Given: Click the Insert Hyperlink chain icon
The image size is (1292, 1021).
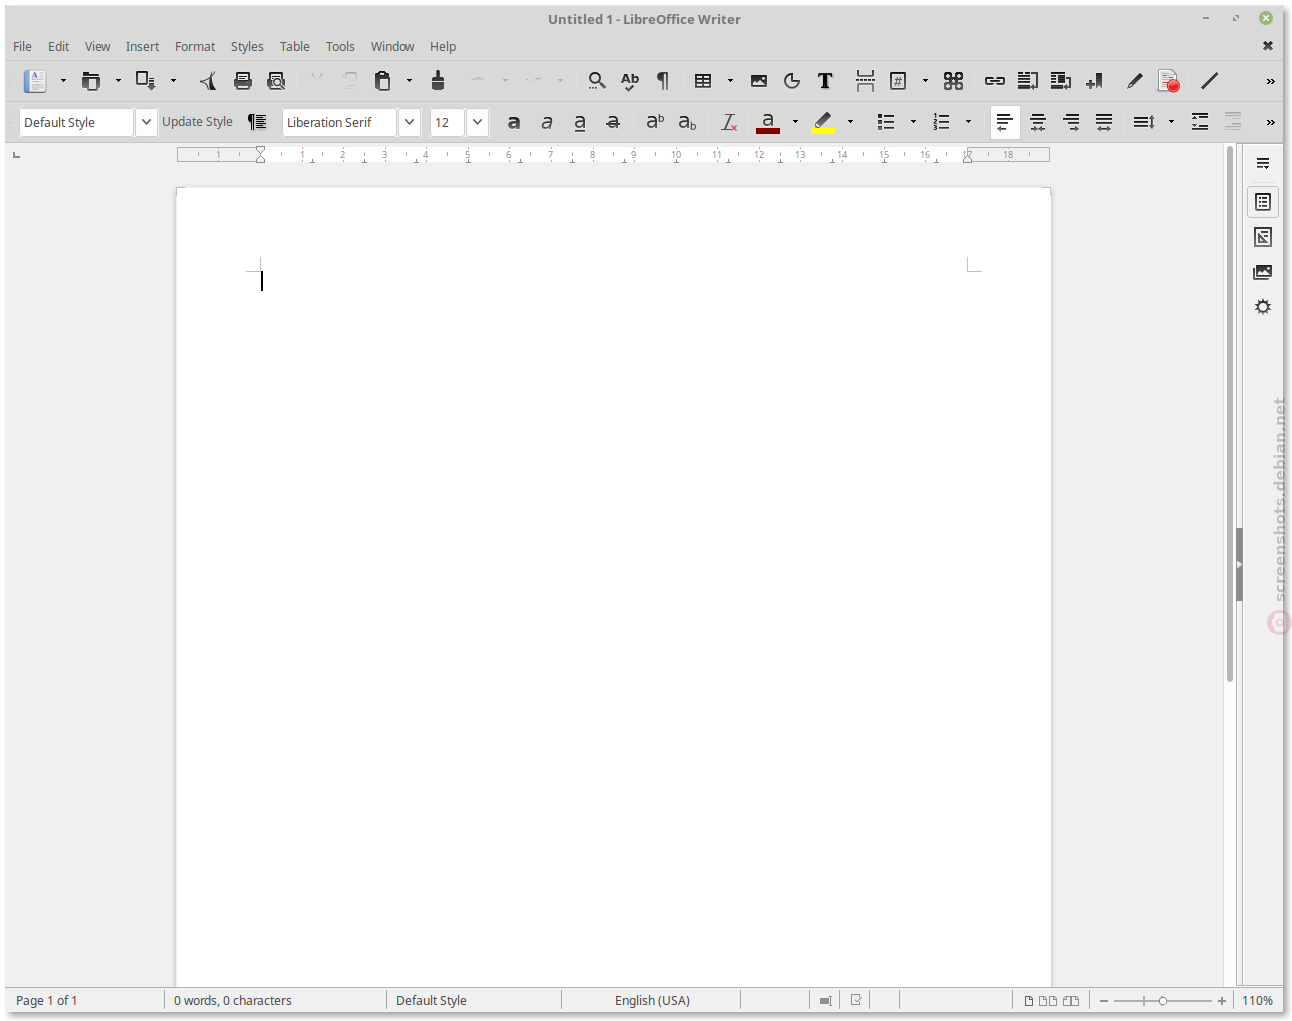Looking at the screenshot, I should pyautogui.click(x=994, y=81).
